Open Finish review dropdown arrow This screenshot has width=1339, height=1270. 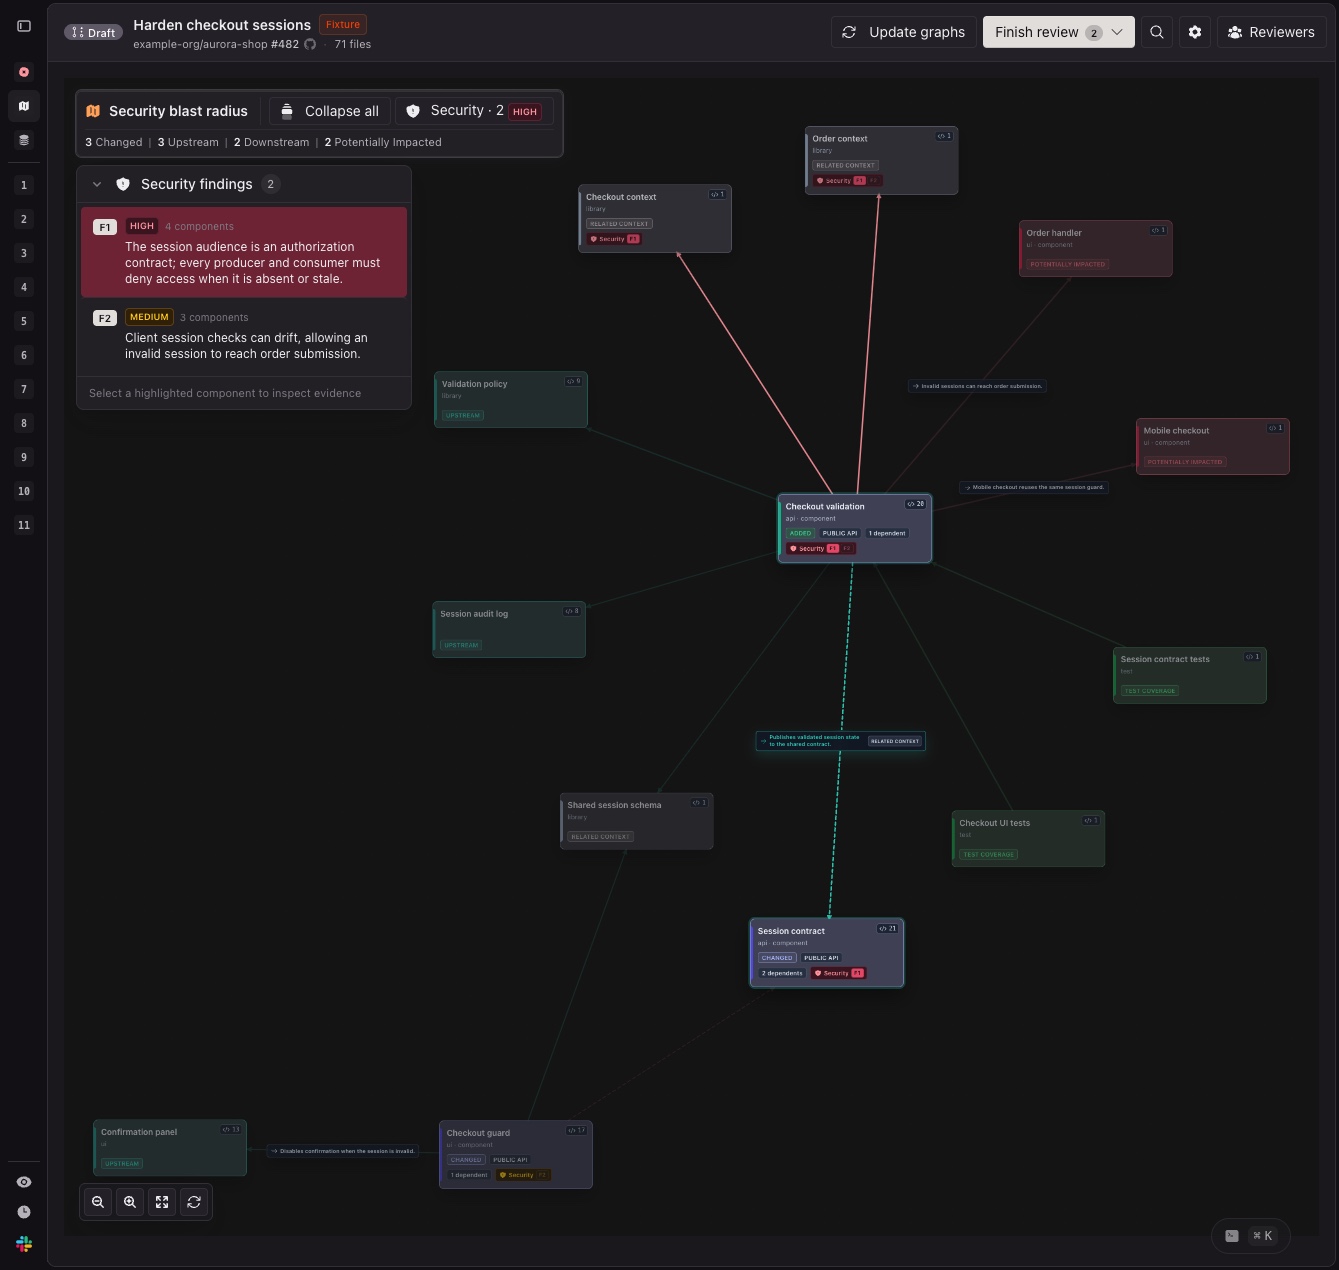pyautogui.click(x=1117, y=32)
